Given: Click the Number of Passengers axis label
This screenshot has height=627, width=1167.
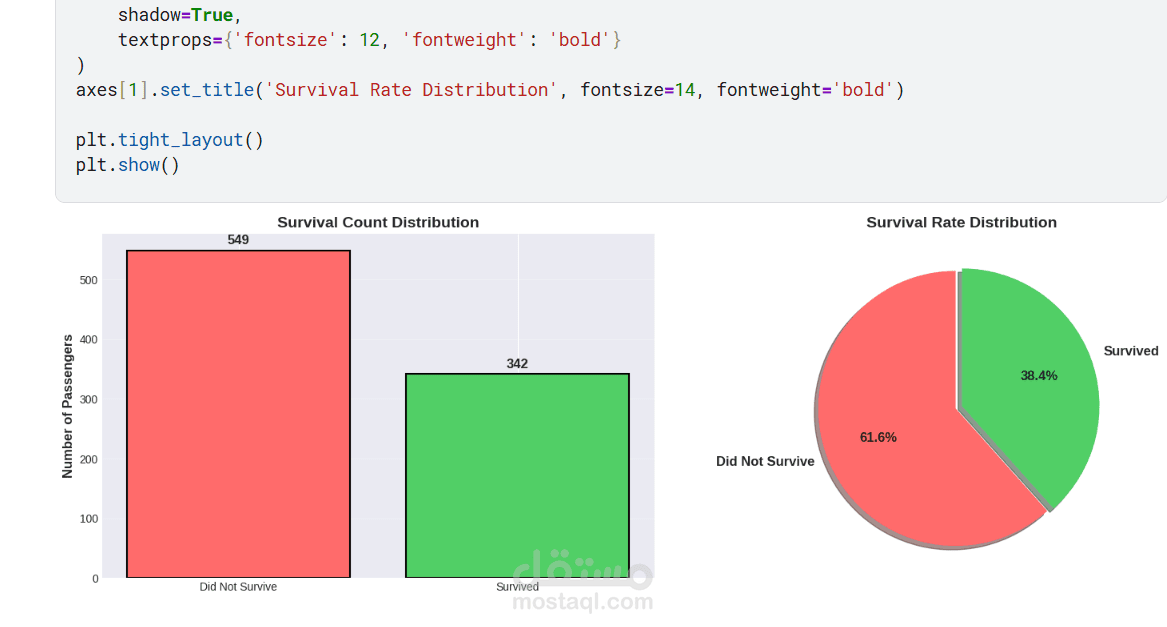Looking at the screenshot, I should pyautogui.click(x=68, y=406).
